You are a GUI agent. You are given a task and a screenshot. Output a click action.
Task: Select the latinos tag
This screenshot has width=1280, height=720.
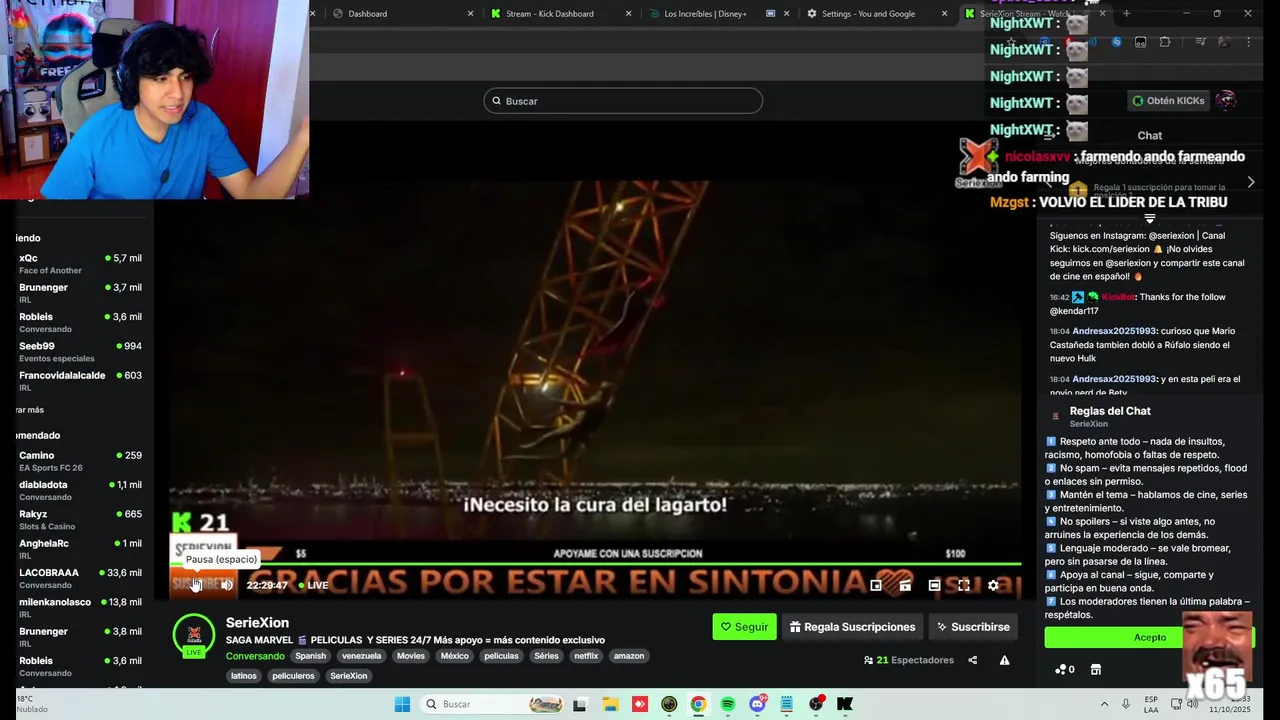pos(244,676)
